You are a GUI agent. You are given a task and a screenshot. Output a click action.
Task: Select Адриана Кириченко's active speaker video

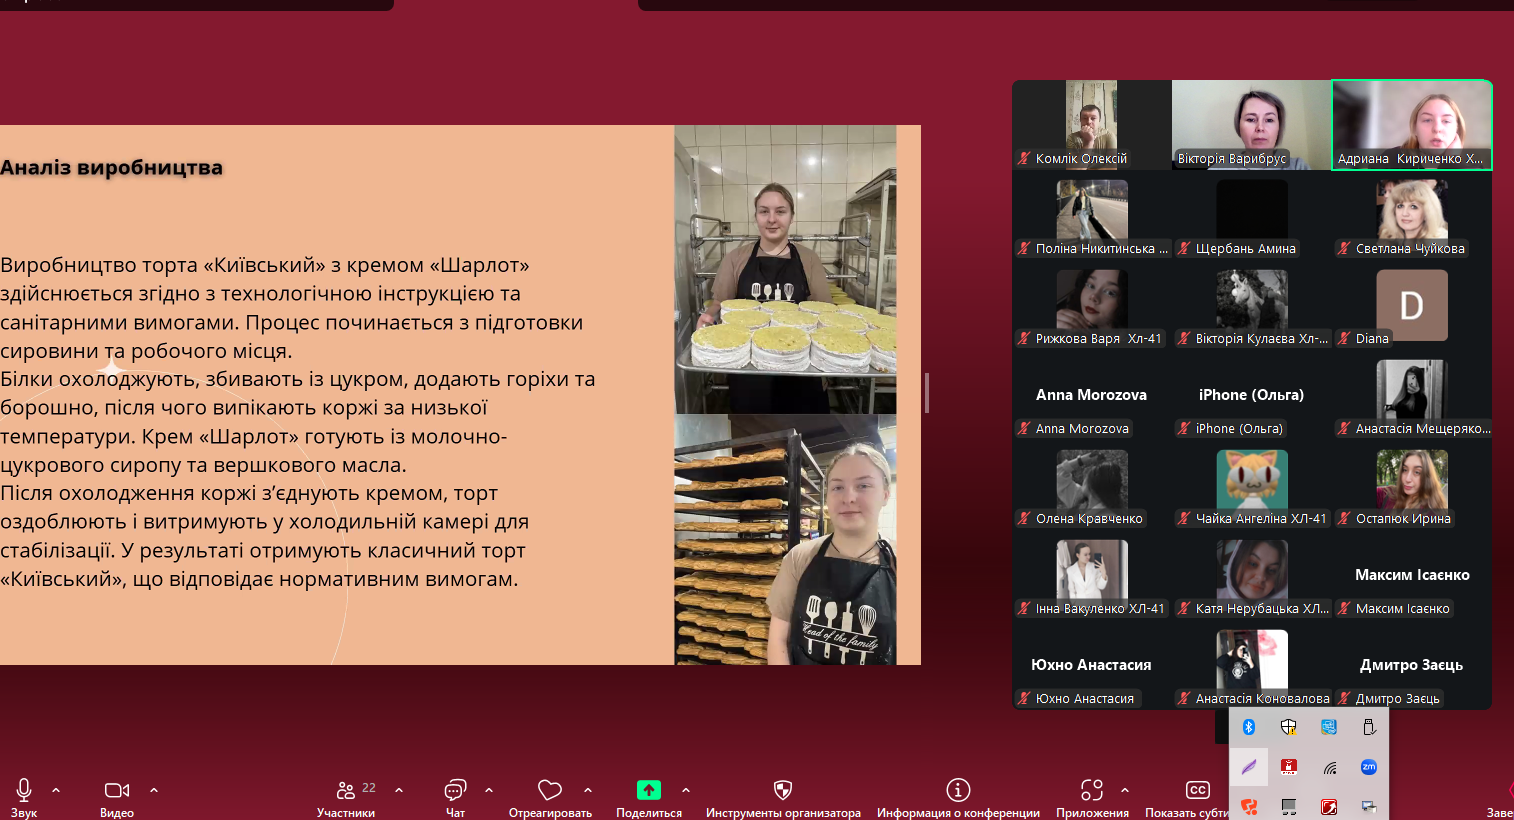pyautogui.click(x=1411, y=125)
